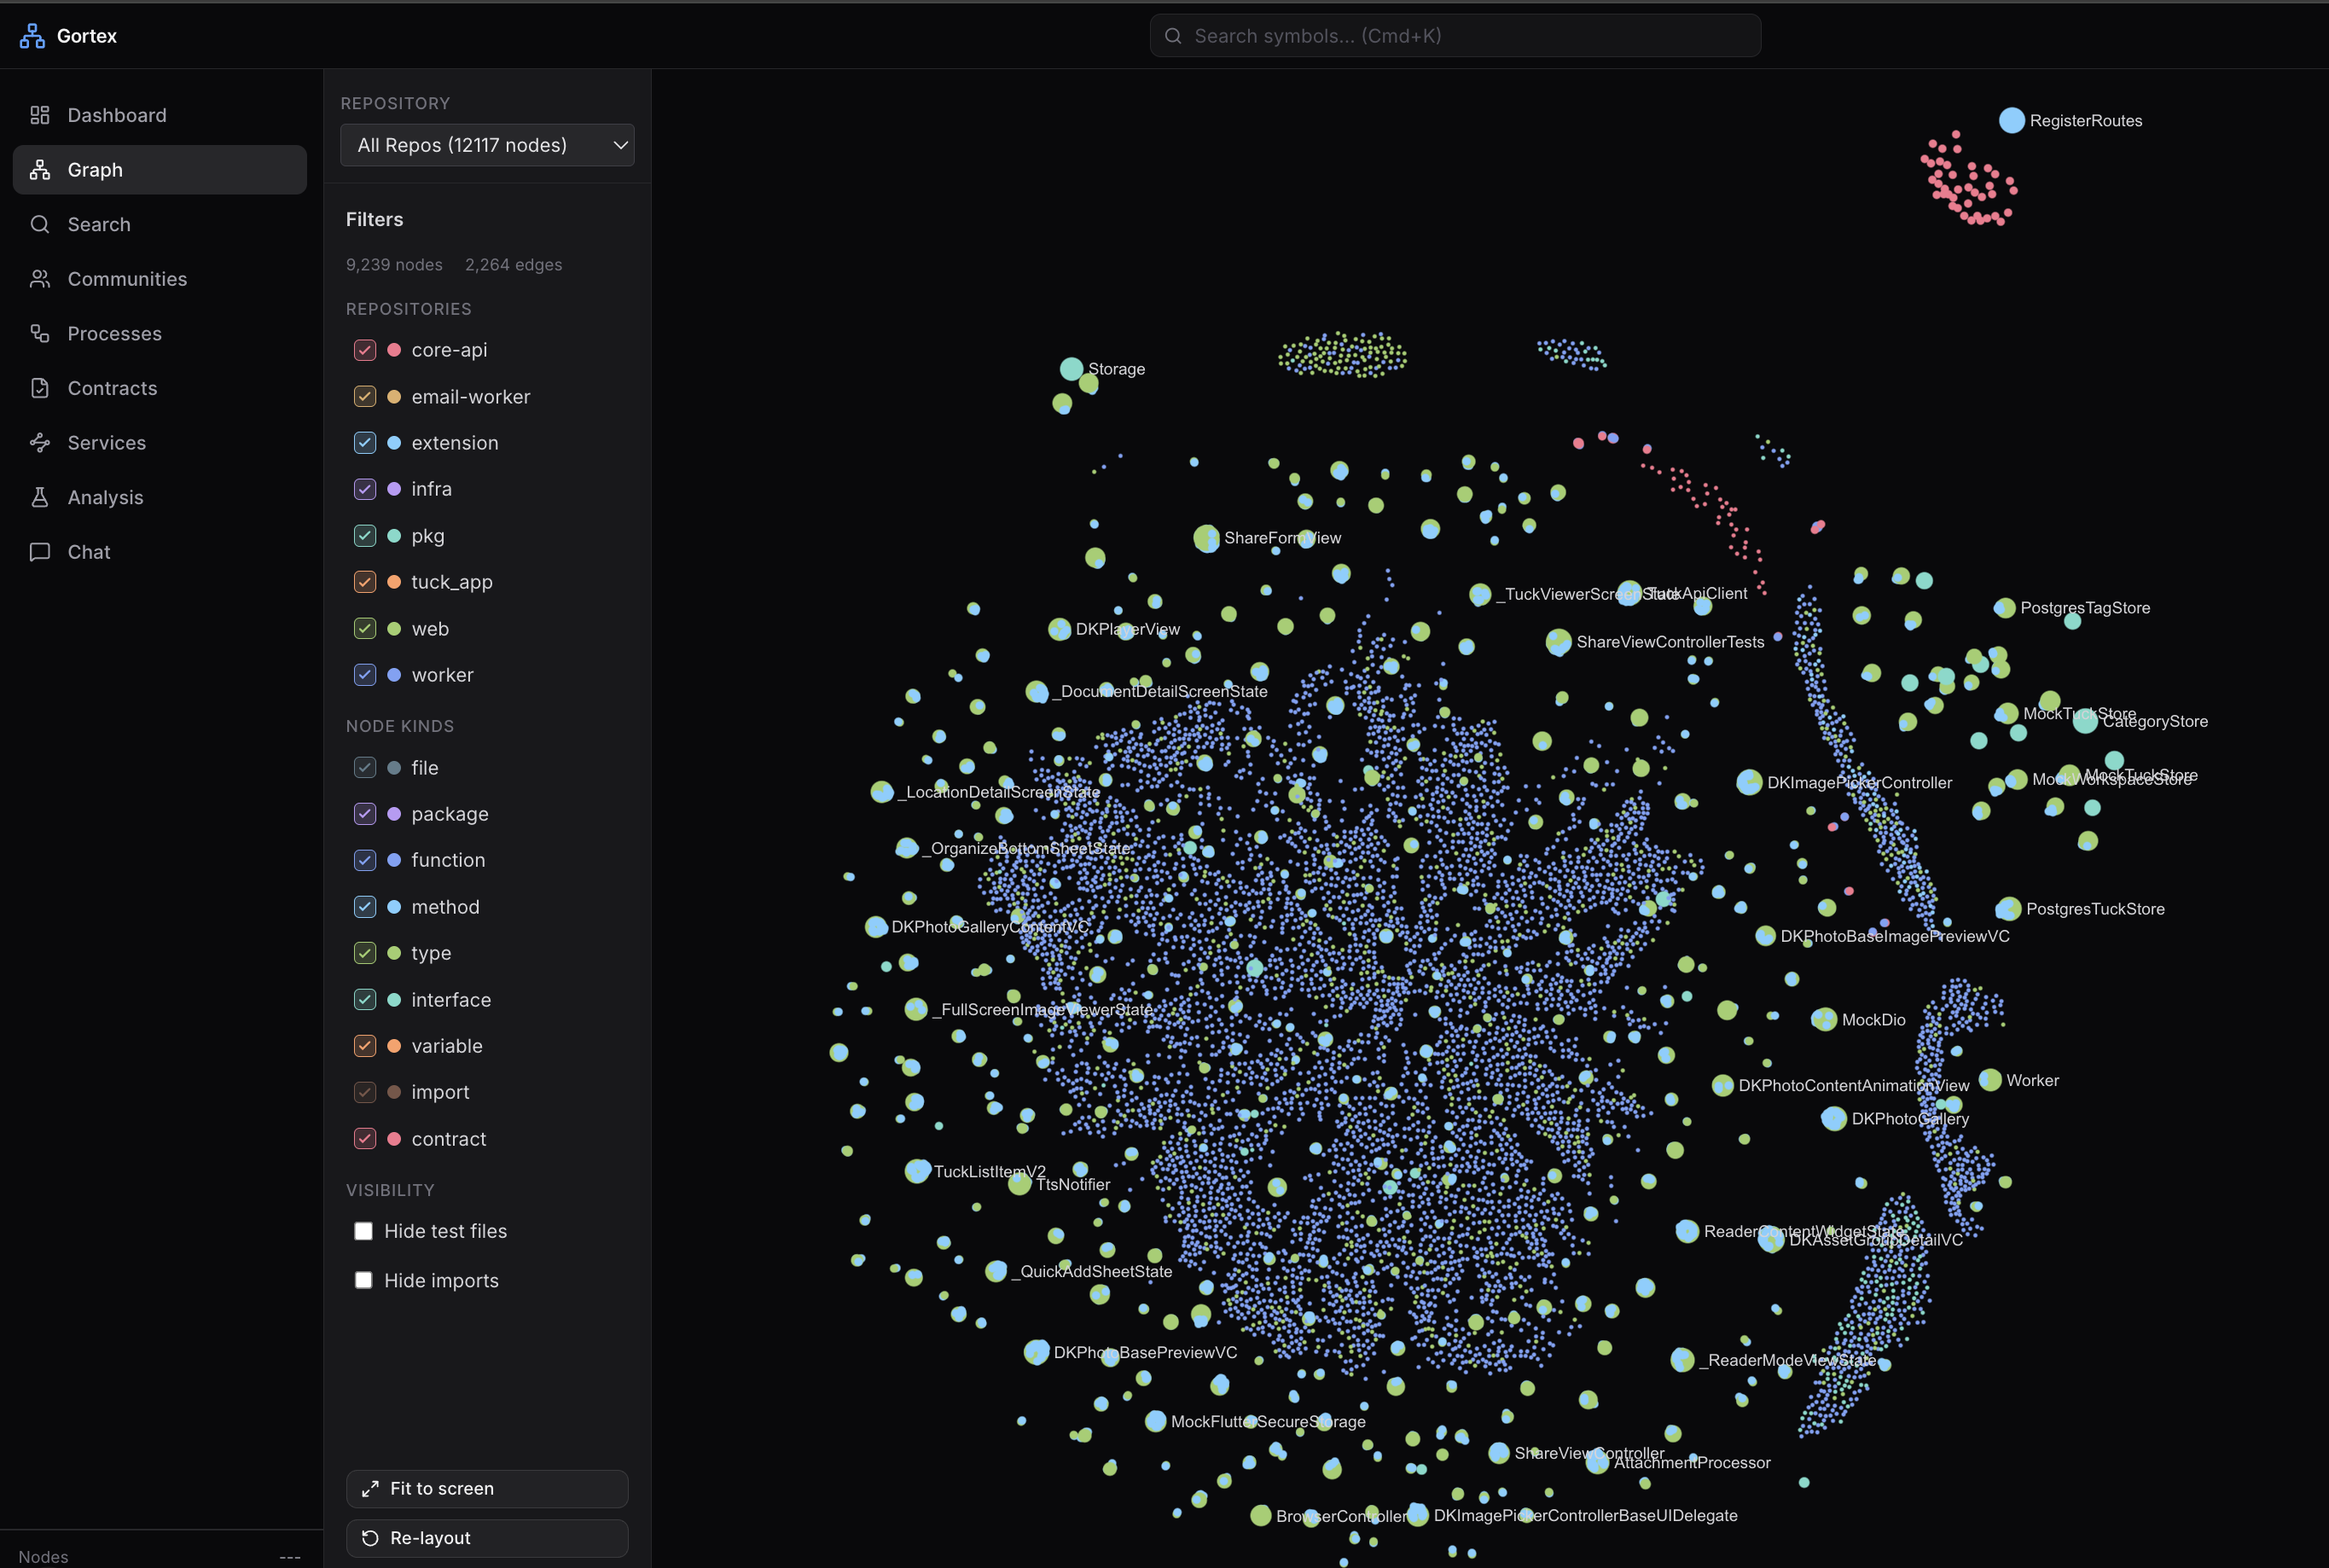The image size is (2329, 1568).
Task: Enable Hide test files
Action: click(x=364, y=1231)
